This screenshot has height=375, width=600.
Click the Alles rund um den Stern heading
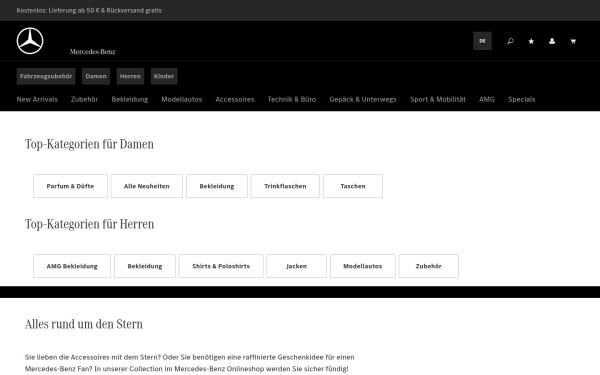pyautogui.click(x=84, y=324)
